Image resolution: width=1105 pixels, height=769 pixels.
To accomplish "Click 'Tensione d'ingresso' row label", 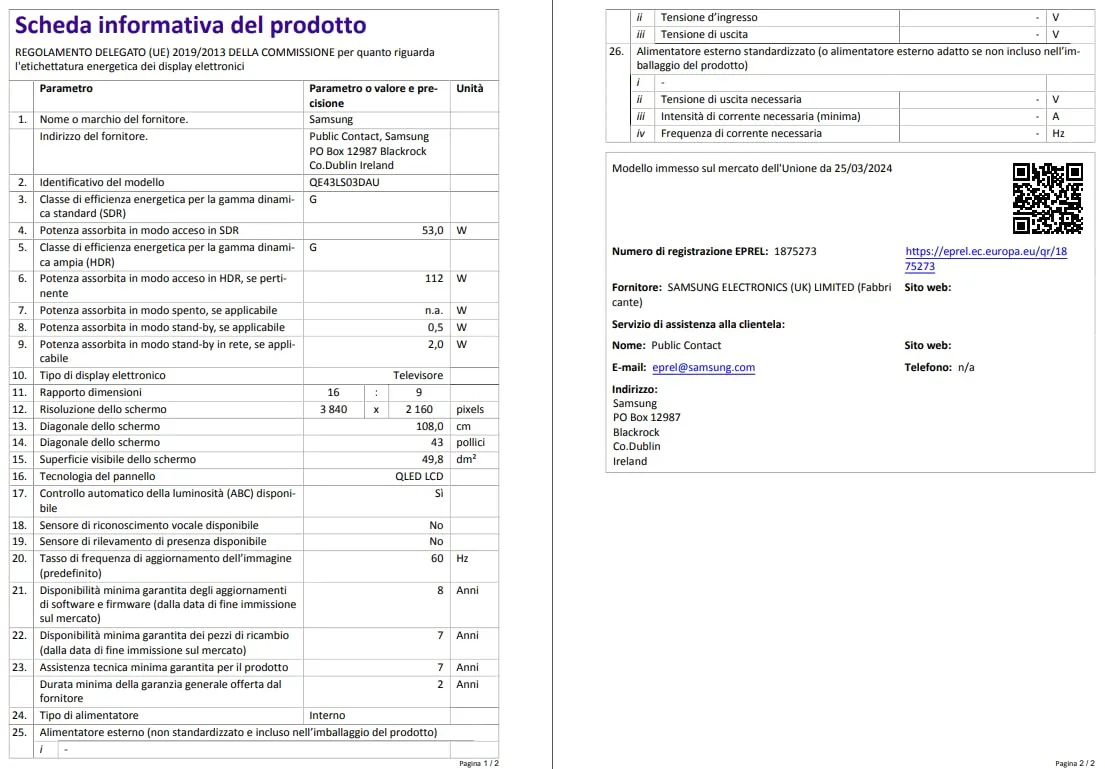I will click(x=709, y=18).
